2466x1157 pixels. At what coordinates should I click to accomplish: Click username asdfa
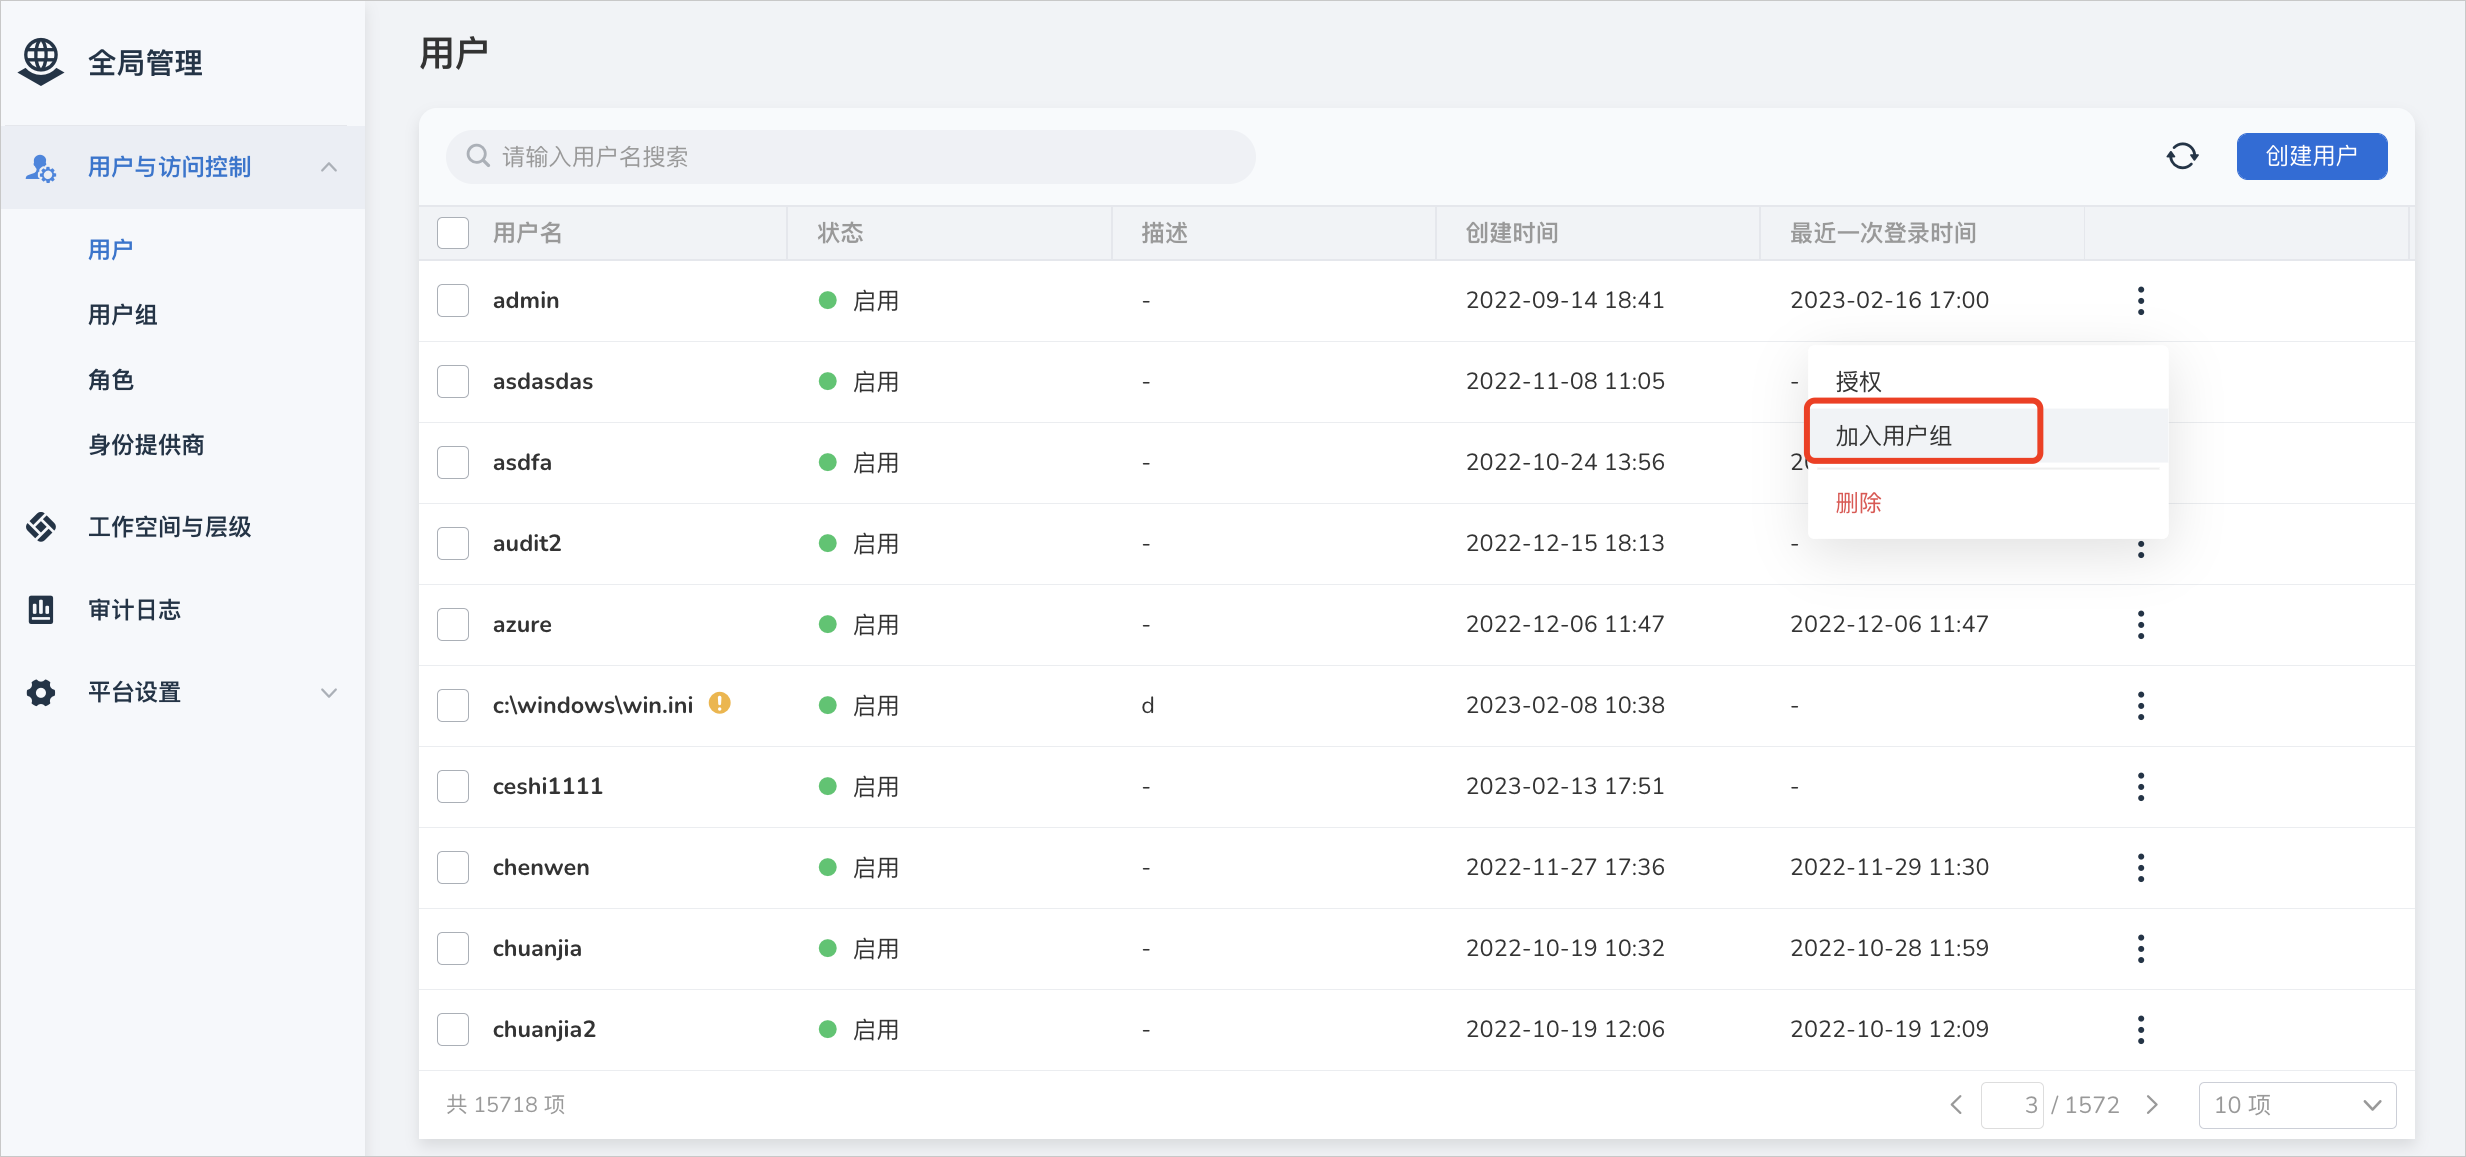pos(522,463)
